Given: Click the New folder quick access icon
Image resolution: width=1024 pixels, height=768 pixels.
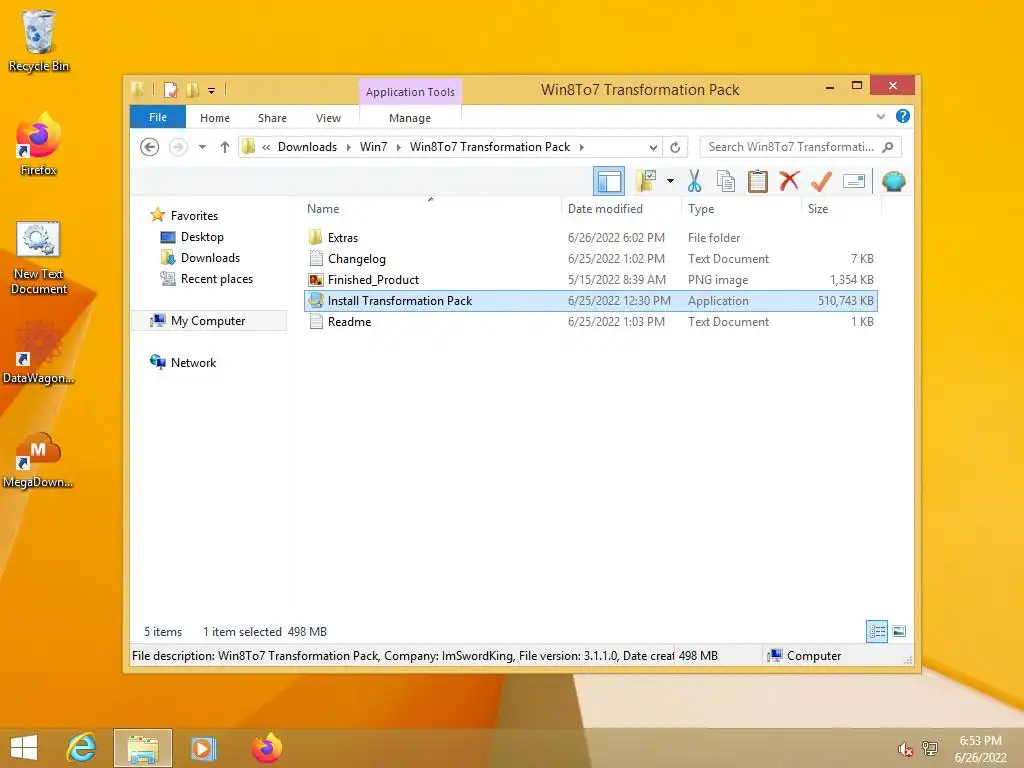Looking at the screenshot, I should 193,90.
